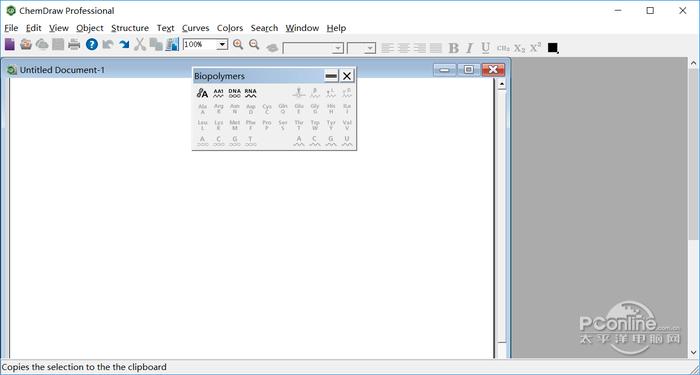Image resolution: width=700 pixels, height=375 pixels.
Task: Toggle chemical formula CH2 formatting
Action: click(503, 48)
